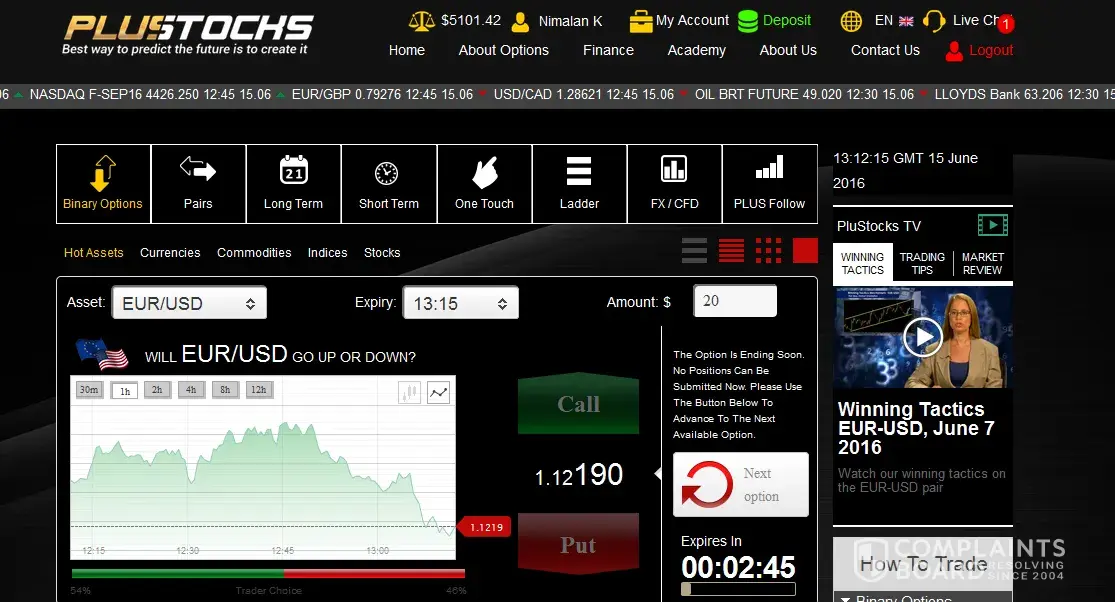Click the $5101.42 account balance
The image size is (1115, 602).
point(471,21)
